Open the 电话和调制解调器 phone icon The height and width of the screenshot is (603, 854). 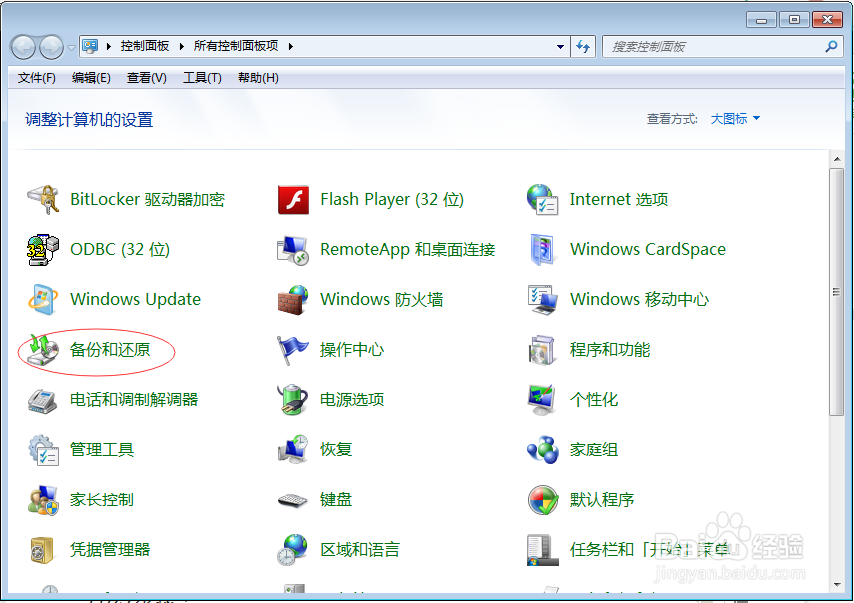tap(43, 400)
